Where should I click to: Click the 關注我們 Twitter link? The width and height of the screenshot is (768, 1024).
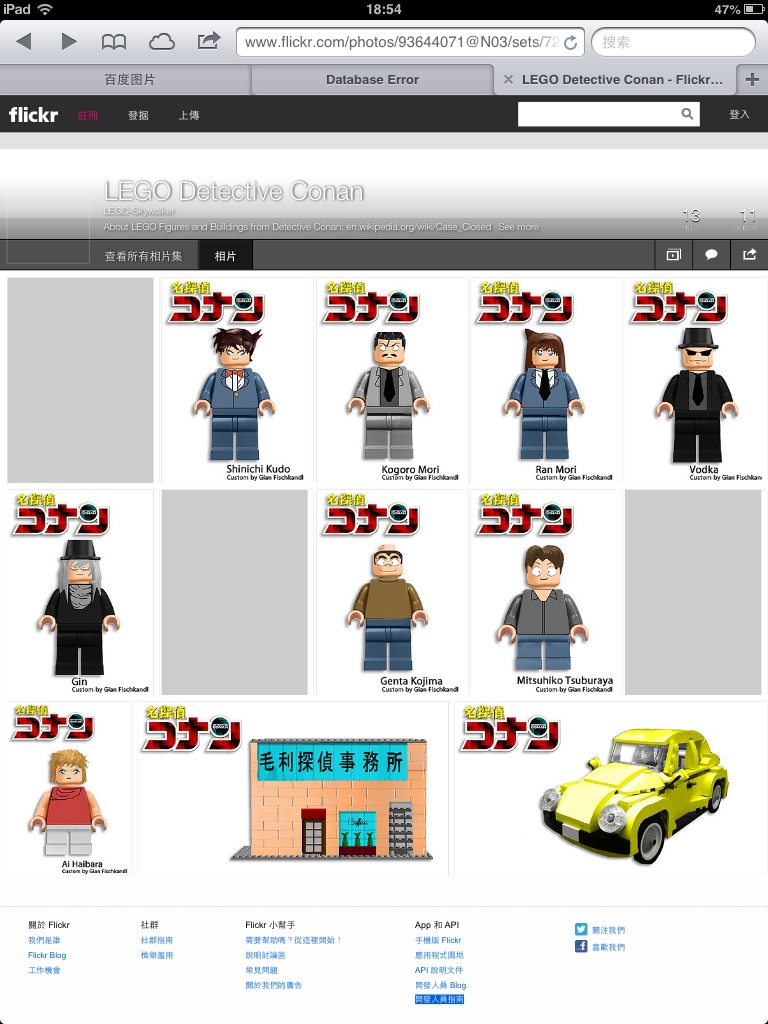pos(609,930)
